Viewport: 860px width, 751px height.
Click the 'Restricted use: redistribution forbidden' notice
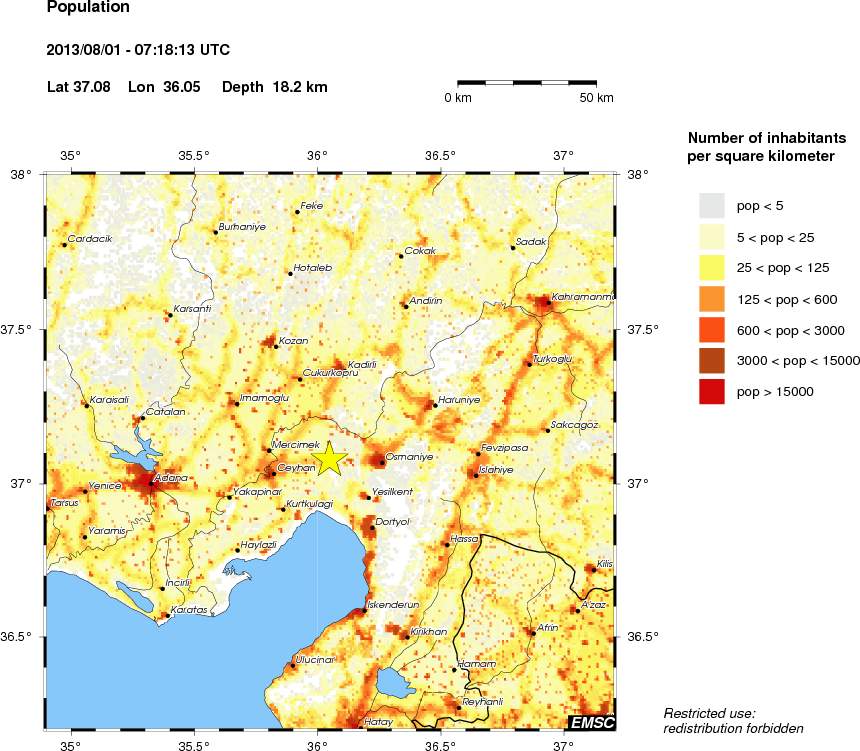tap(733, 721)
